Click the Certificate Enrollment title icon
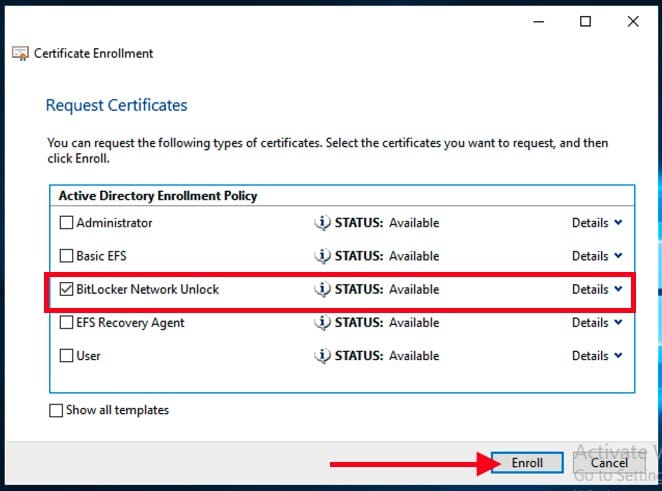This screenshot has height=491, width=662. click(x=20, y=53)
